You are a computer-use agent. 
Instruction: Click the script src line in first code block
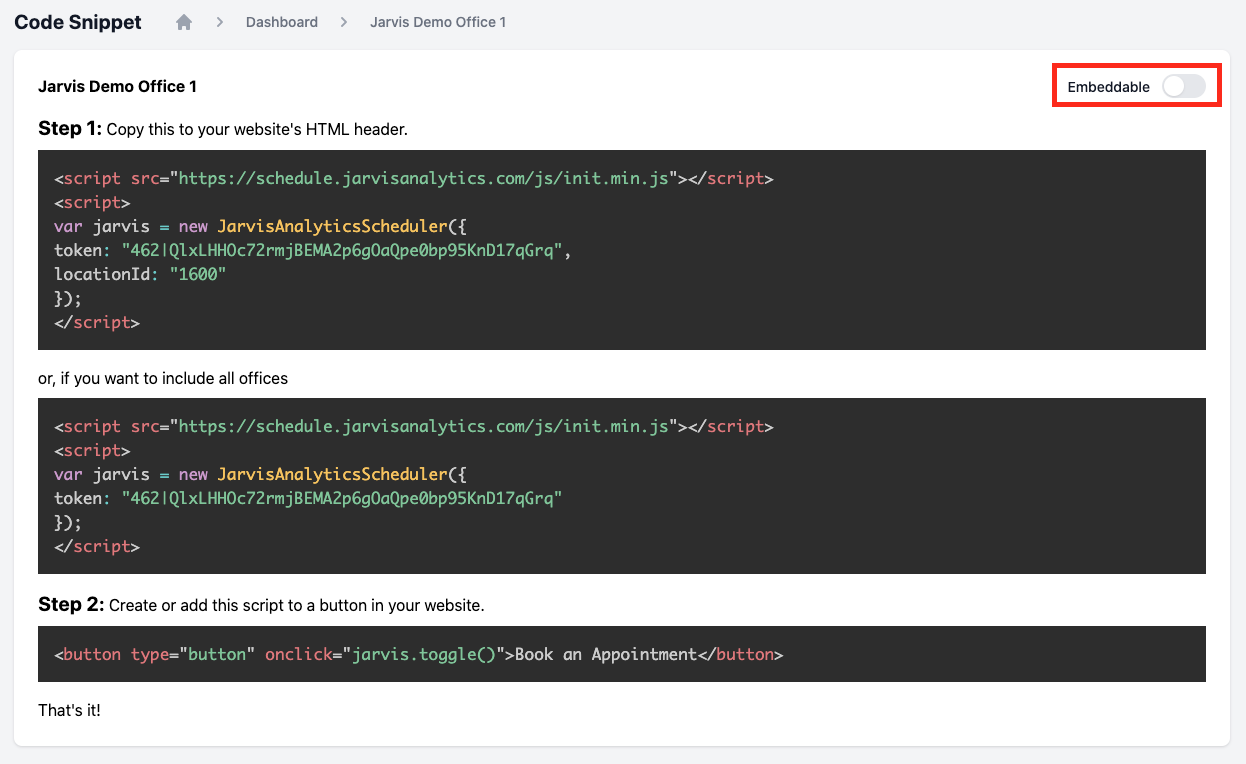(x=414, y=179)
